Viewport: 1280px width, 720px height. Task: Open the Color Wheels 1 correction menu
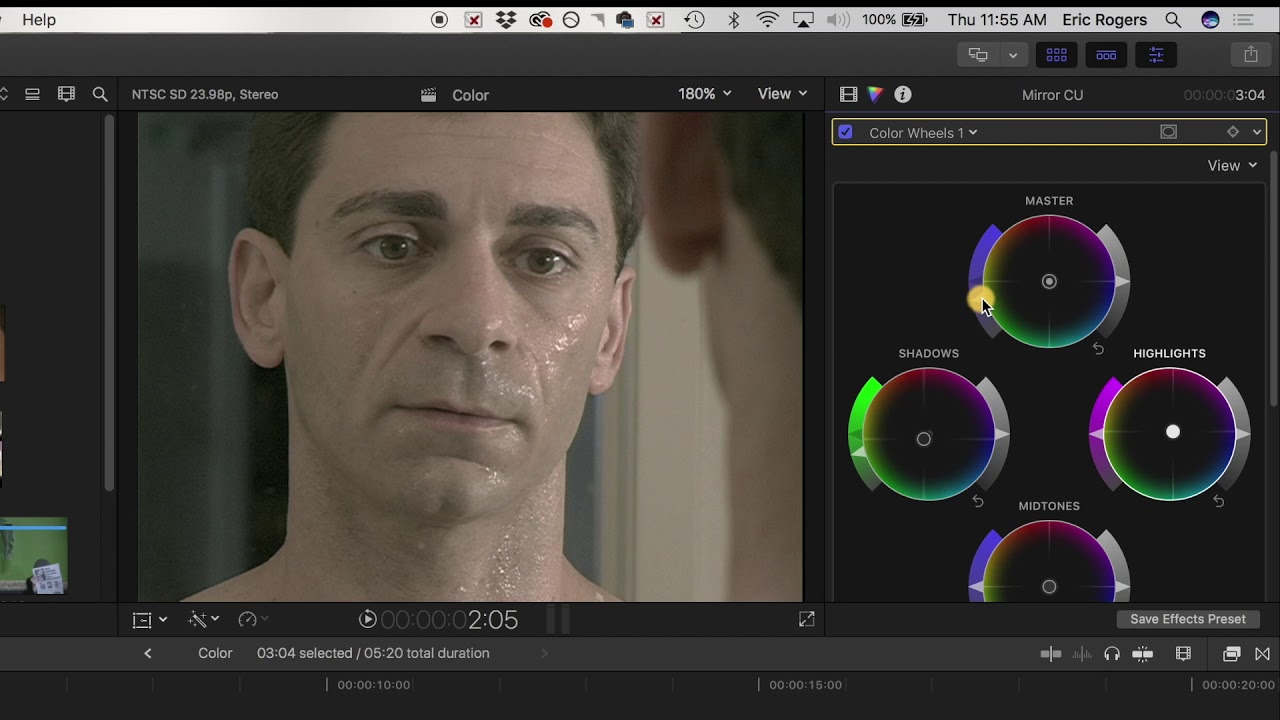923,132
